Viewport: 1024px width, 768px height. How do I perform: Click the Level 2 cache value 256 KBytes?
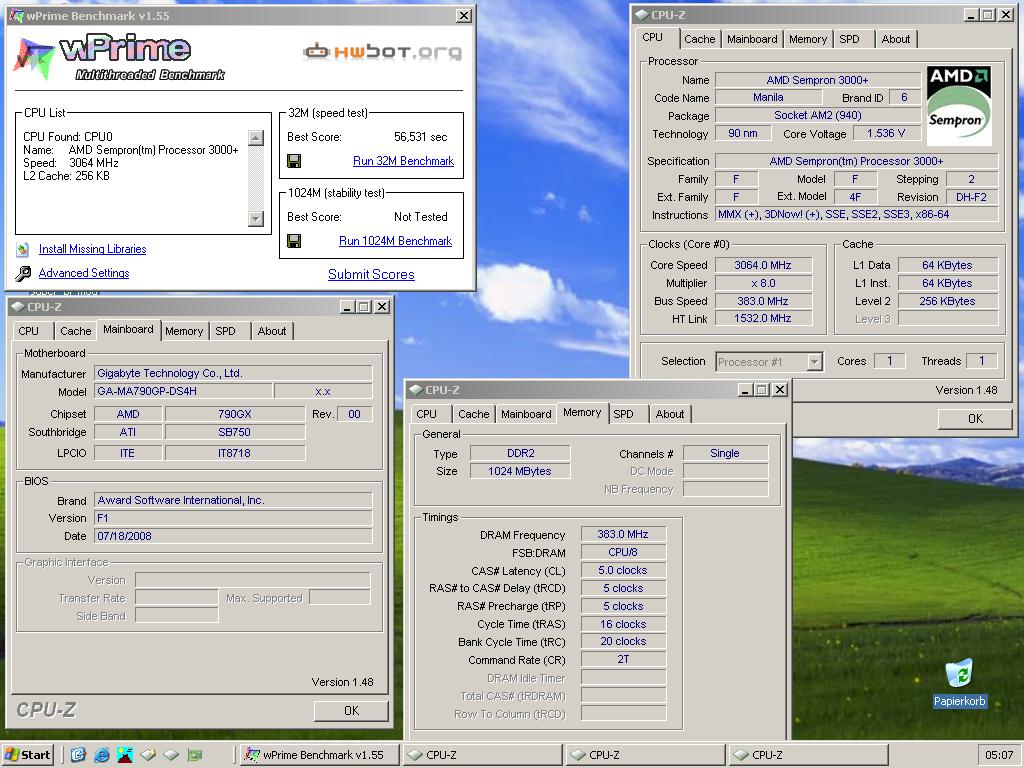coord(948,301)
